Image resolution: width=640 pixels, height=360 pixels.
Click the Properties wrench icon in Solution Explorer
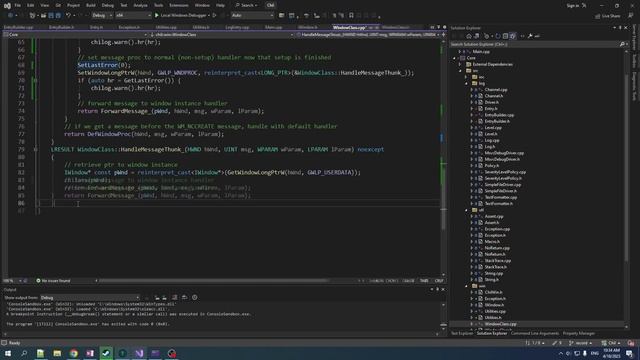[530, 36]
